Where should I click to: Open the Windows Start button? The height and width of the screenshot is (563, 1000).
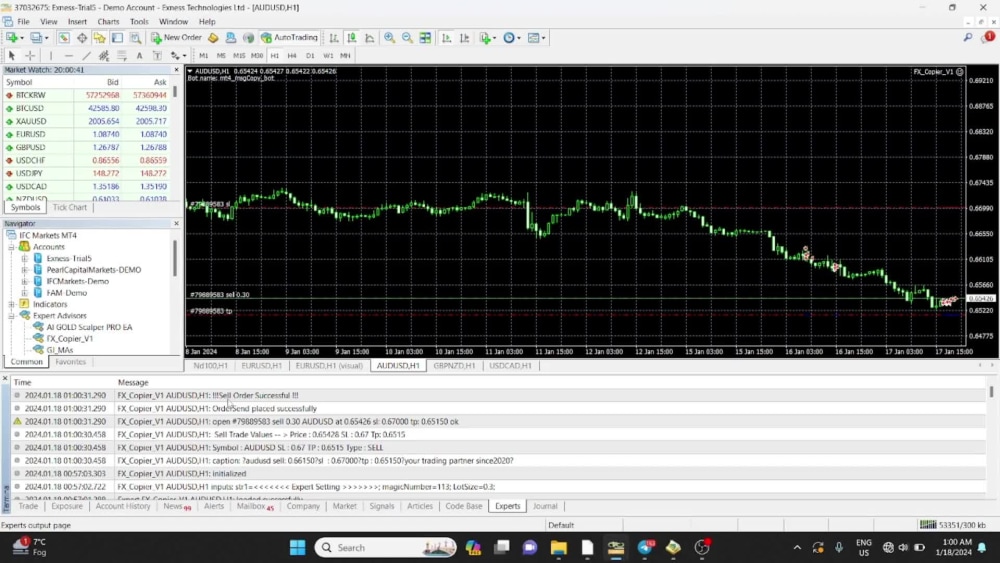click(297, 548)
